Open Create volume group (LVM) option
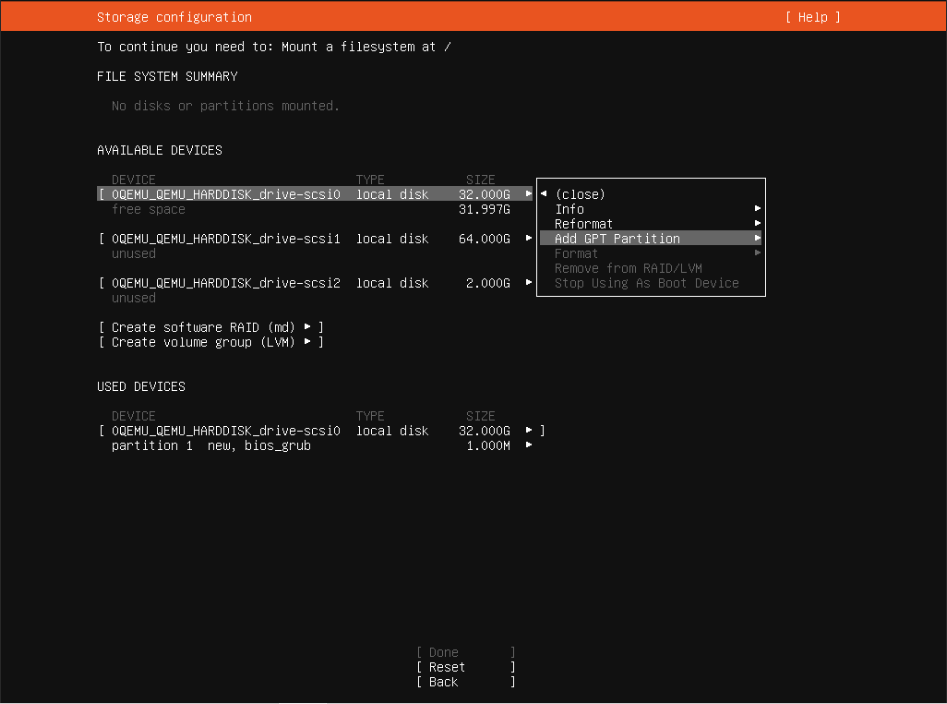 point(211,342)
